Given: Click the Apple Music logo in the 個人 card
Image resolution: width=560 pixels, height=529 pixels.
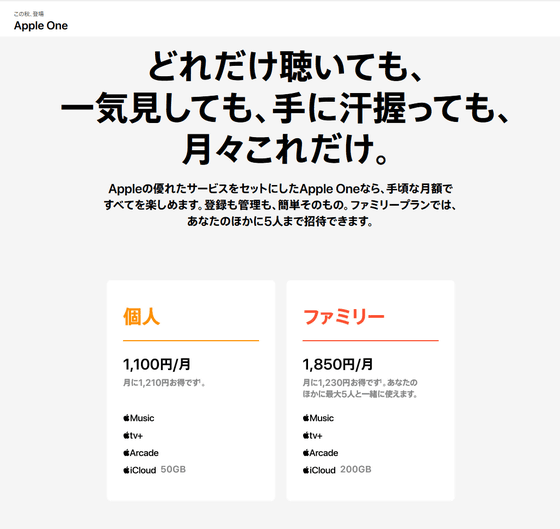Looking at the screenshot, I should click(x=139, y=418).
